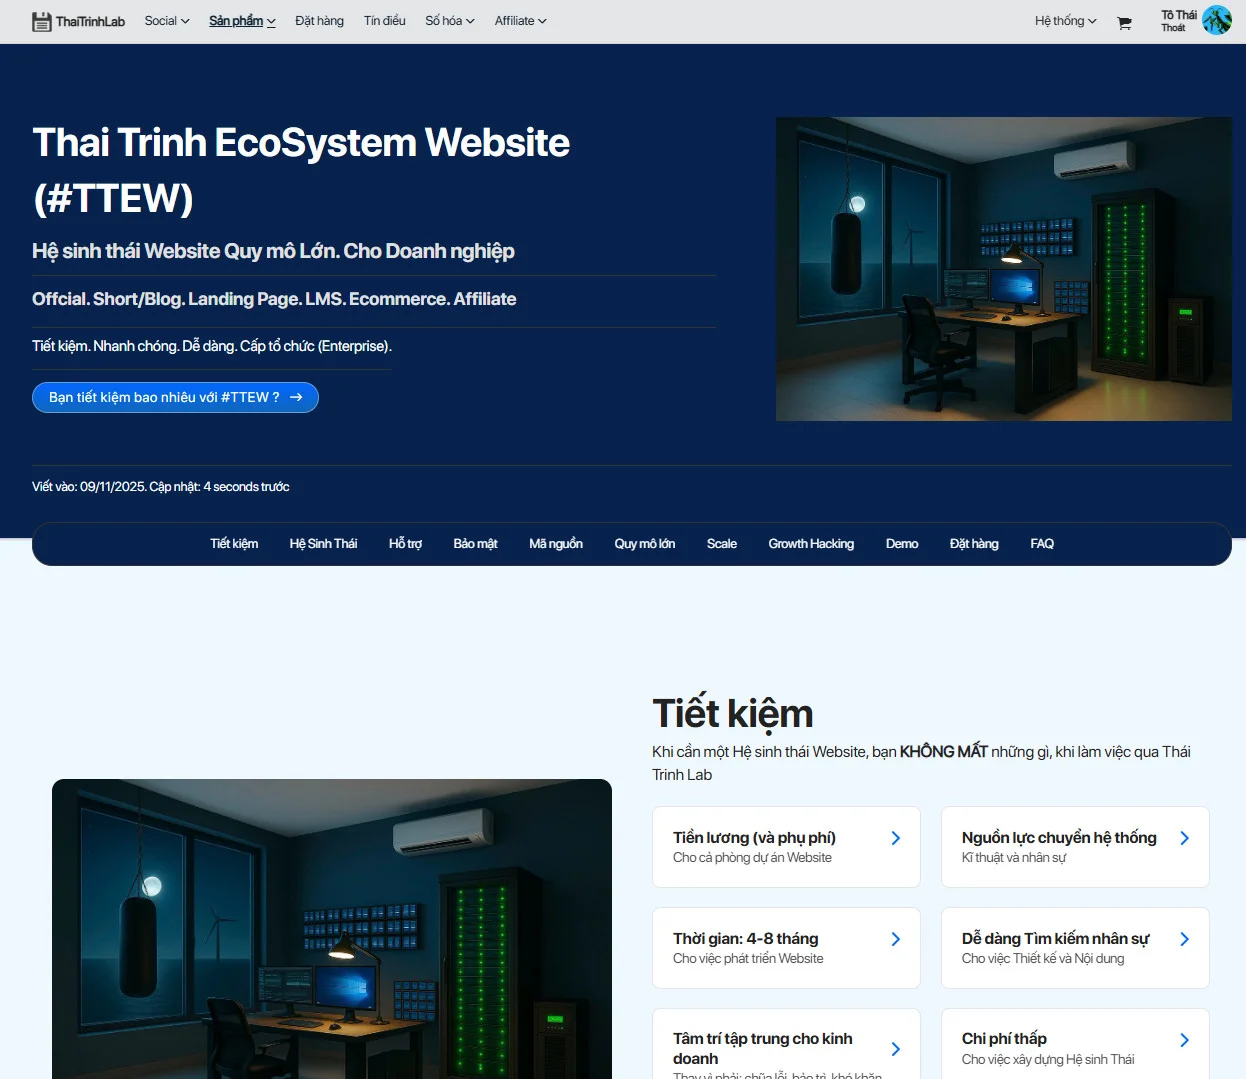Open the Thời gian: 4-8 tháng card
The height and width of the screenshot is (1079, 1246).
[x=786, y=948]
